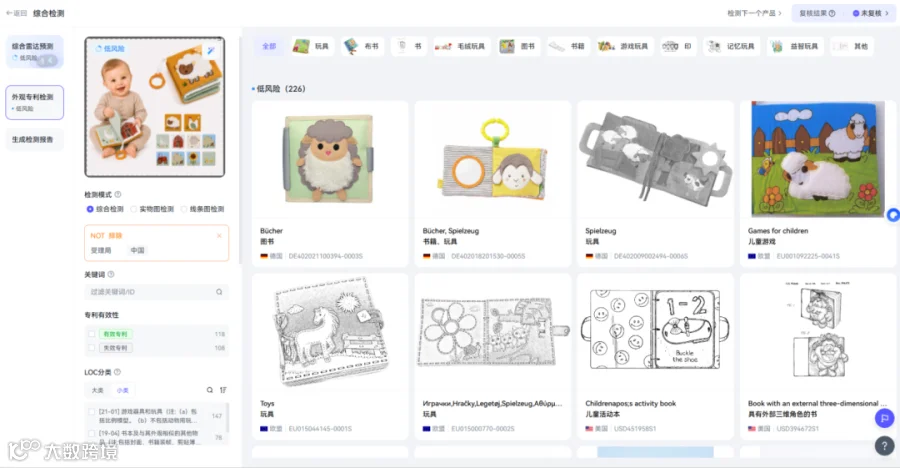Open 综合雷达预测 in left sidebar
900x468 pixels.
(34, 52)
